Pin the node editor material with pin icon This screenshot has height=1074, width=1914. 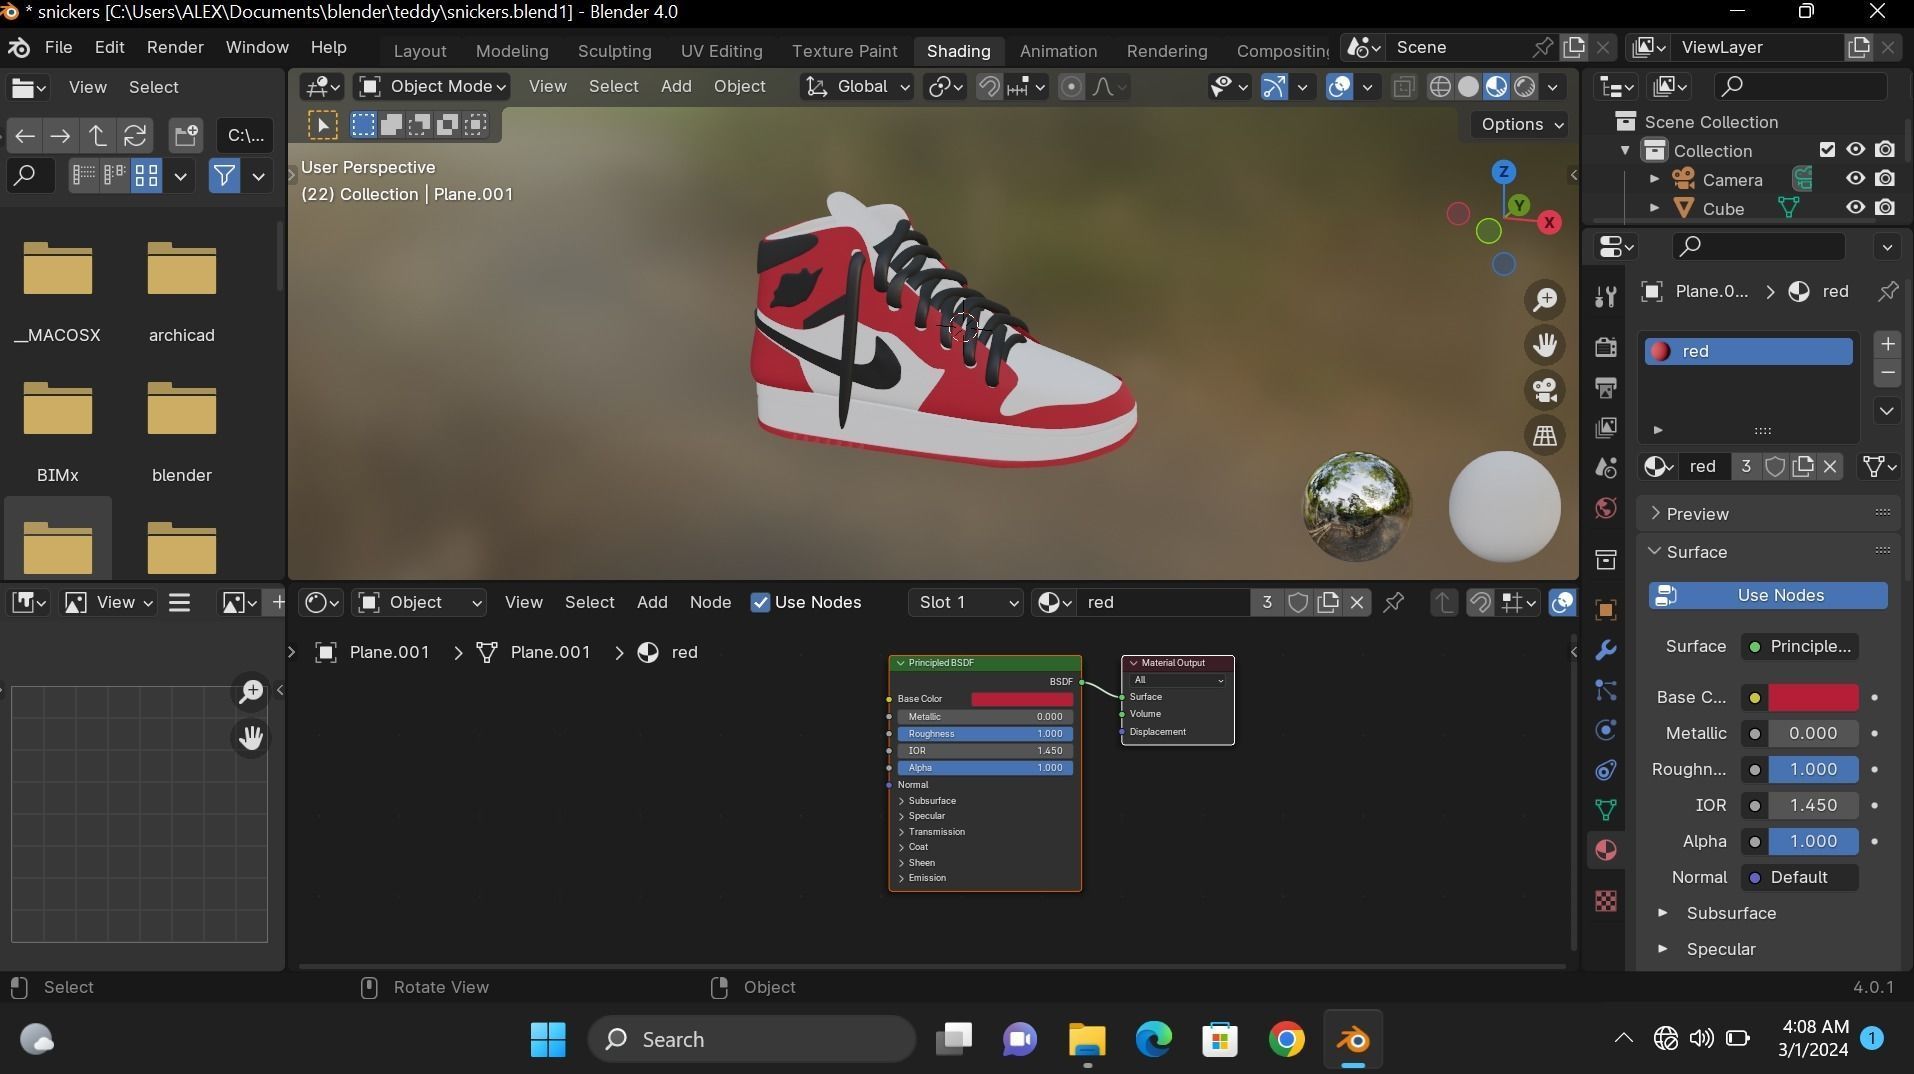1393,602
